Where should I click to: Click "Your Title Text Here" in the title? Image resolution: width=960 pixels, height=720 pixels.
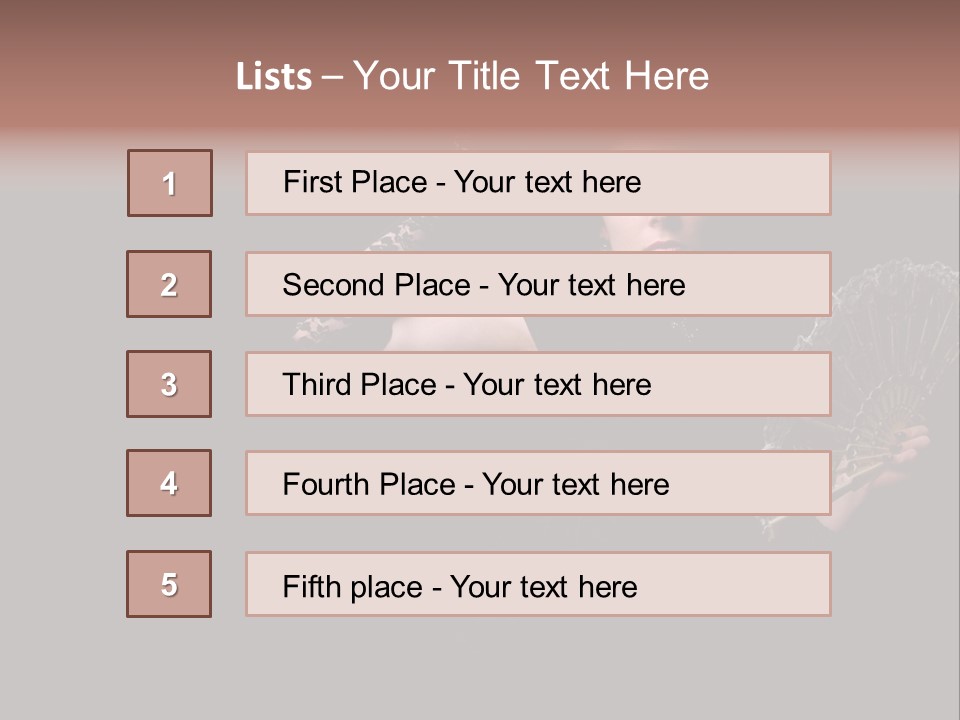click(531, 76)
